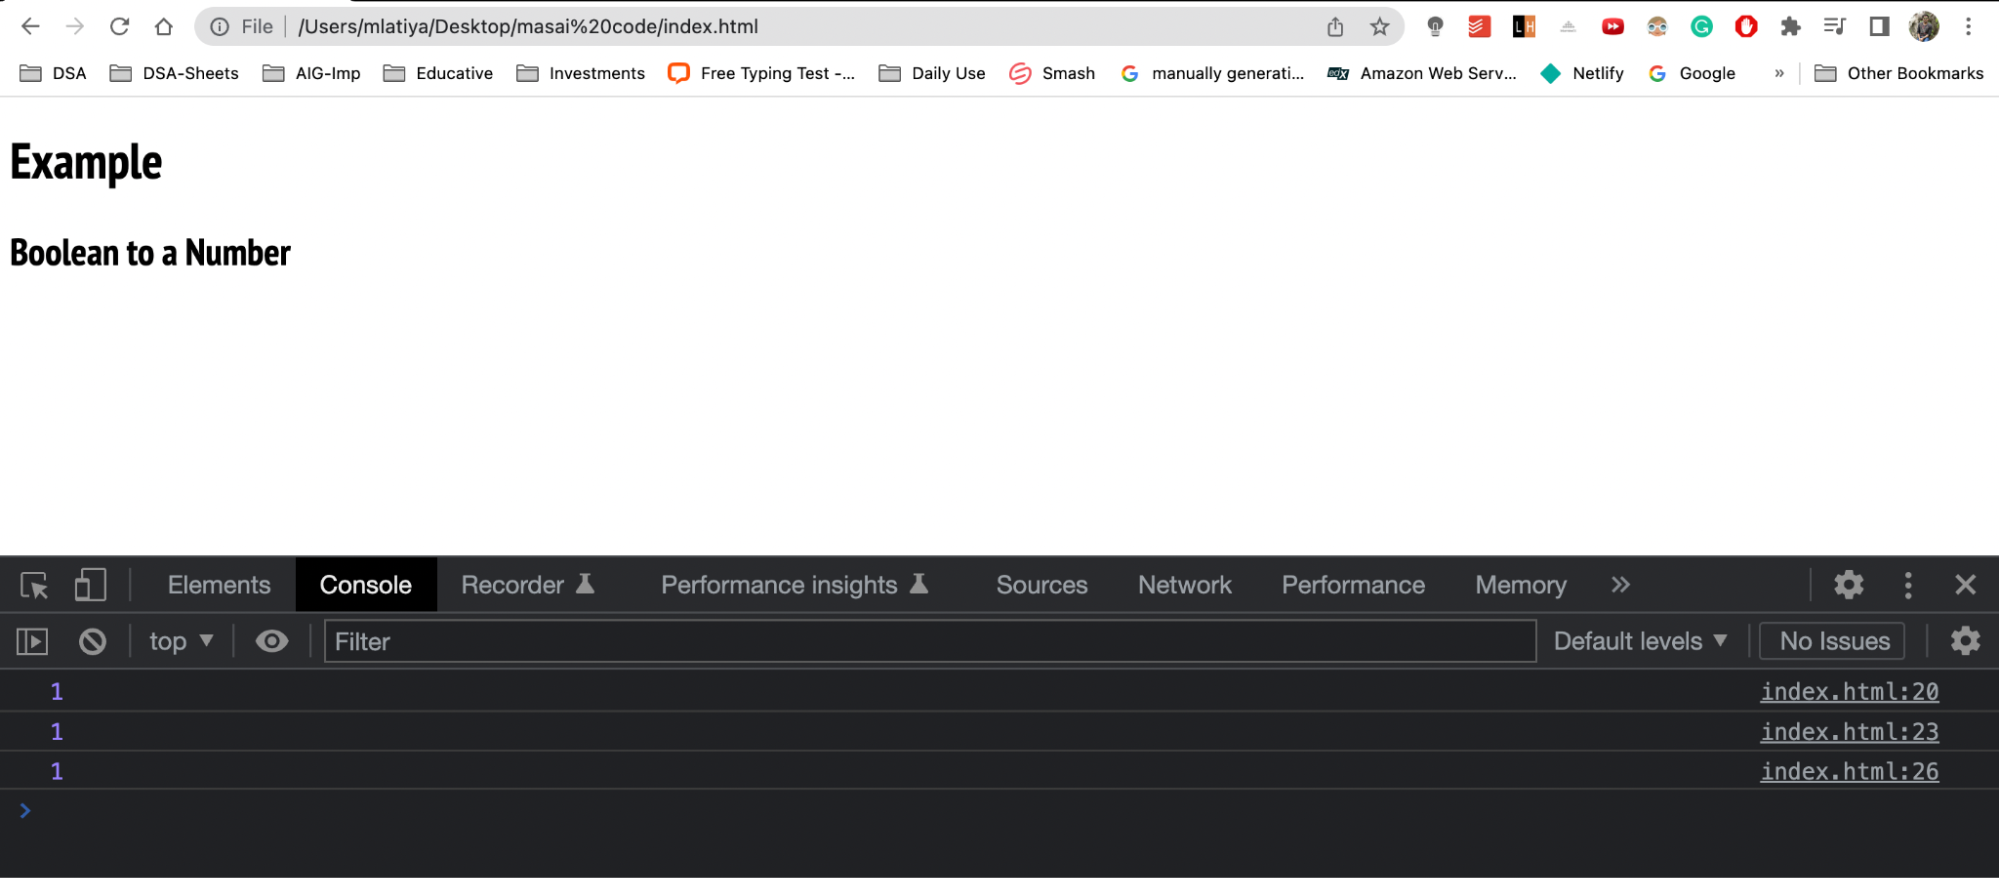This screenshot has height=879, width=1999.
Task: Open the index.html:20 source link
Action: 1849,692
